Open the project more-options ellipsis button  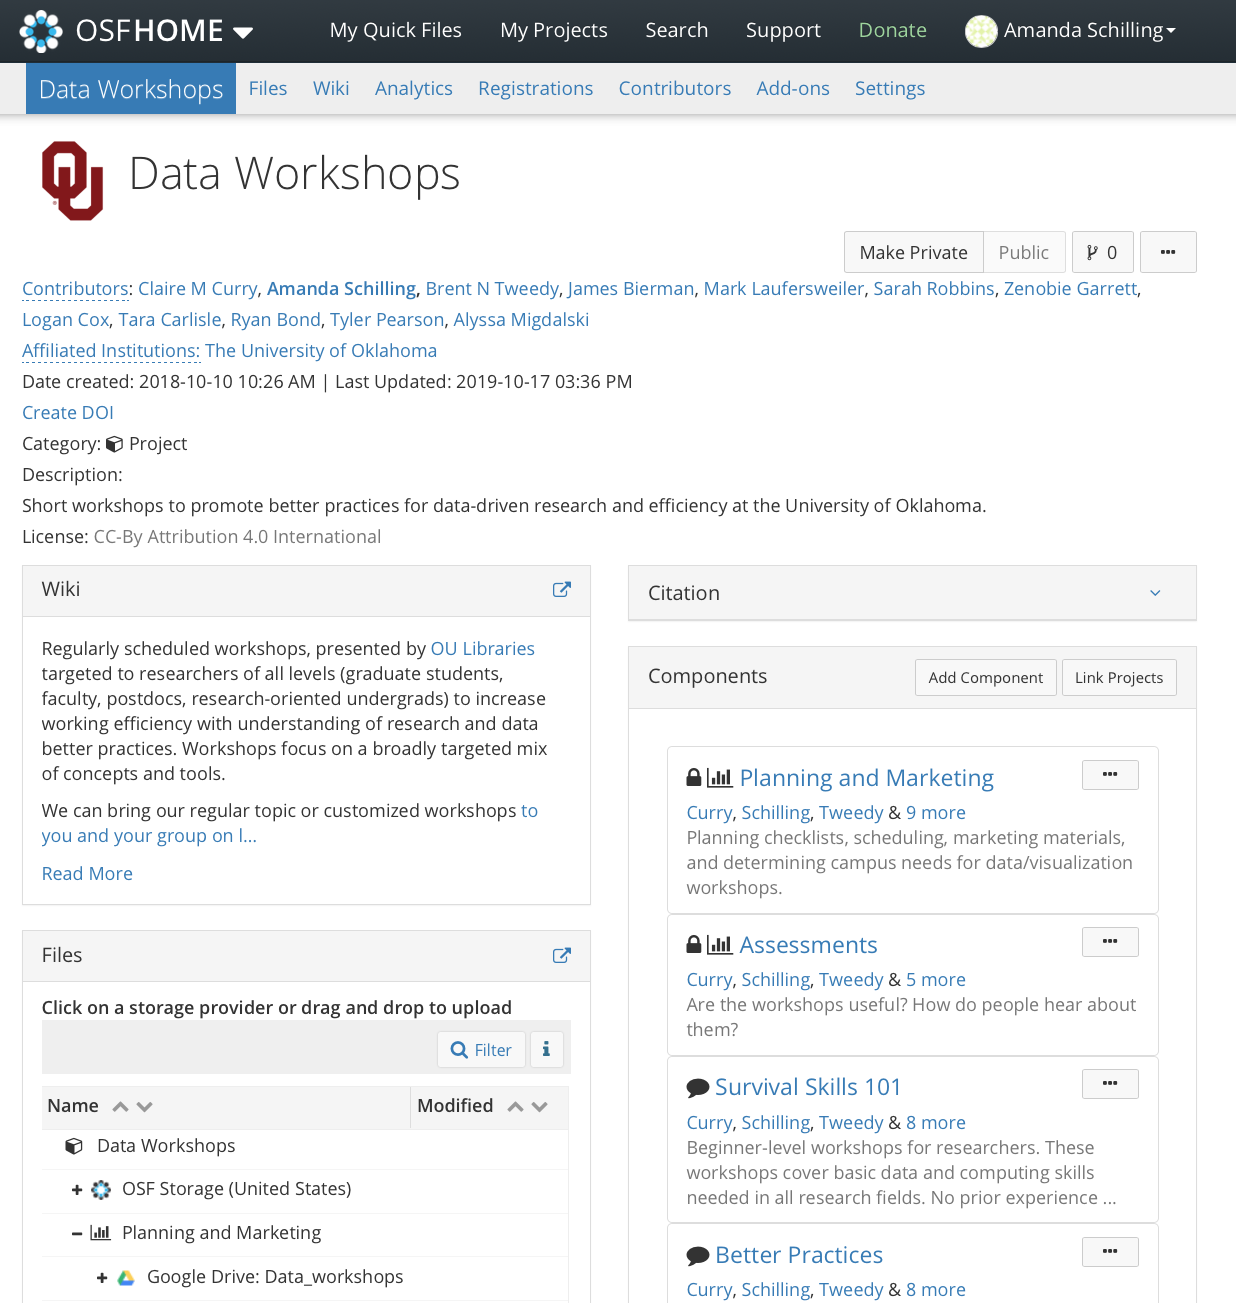(x=1167, y=253)
